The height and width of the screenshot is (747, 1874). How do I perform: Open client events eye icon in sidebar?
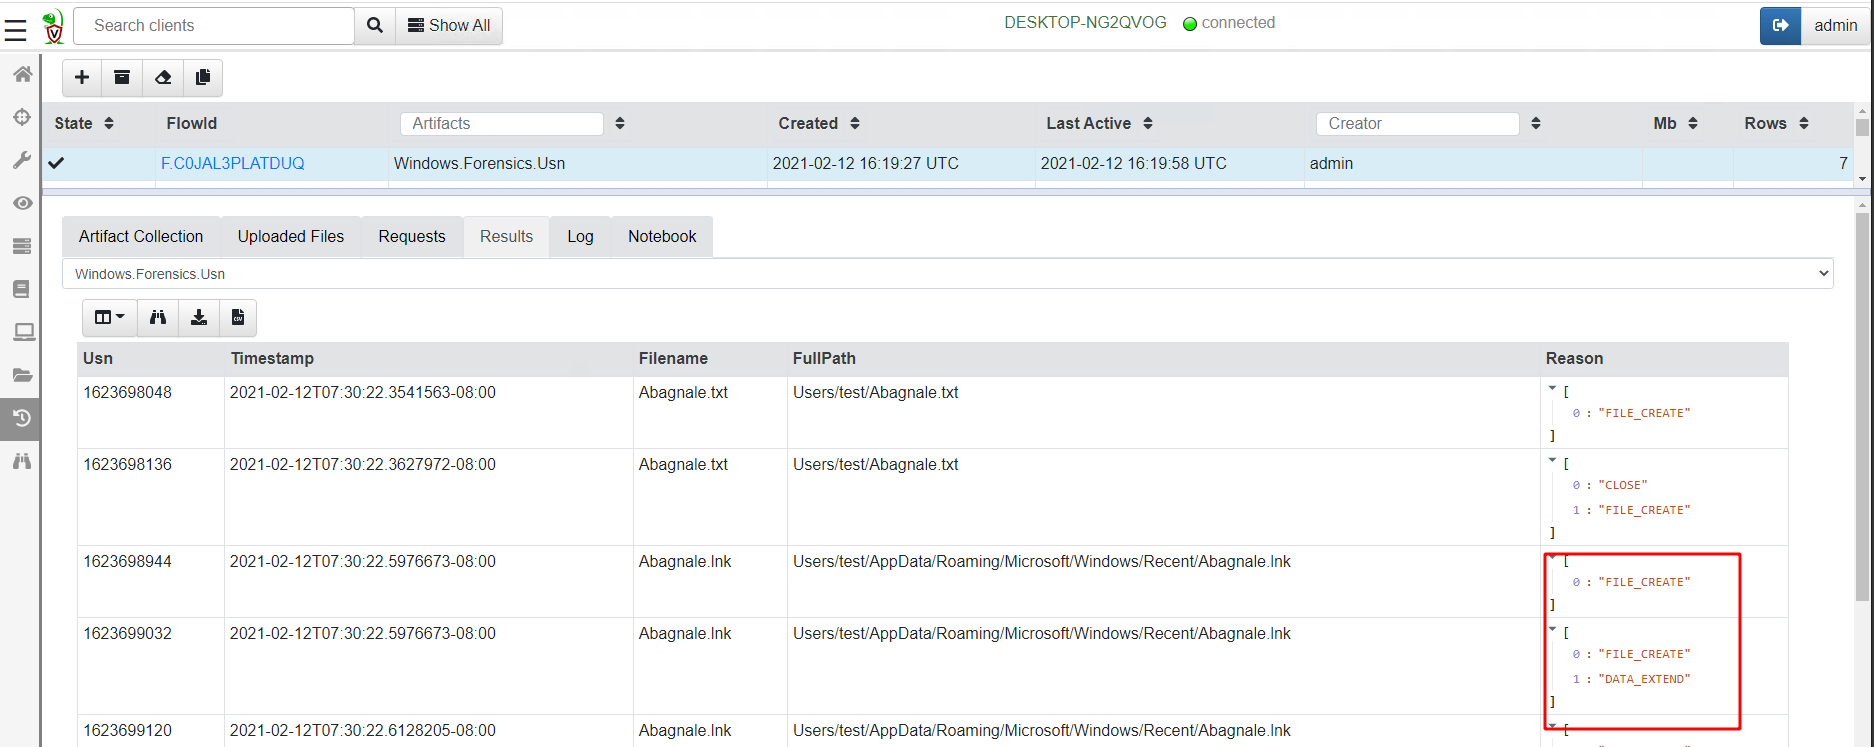[x=22, y=203]
